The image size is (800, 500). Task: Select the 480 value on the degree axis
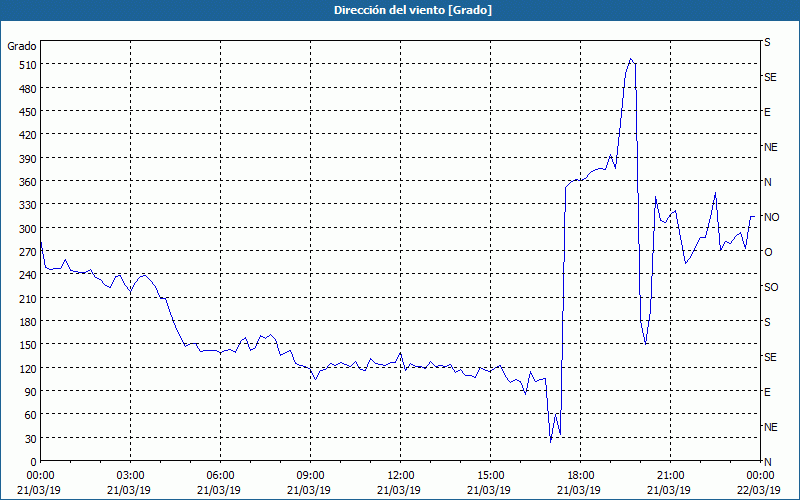pyautogui.click(x=28, y=89)
